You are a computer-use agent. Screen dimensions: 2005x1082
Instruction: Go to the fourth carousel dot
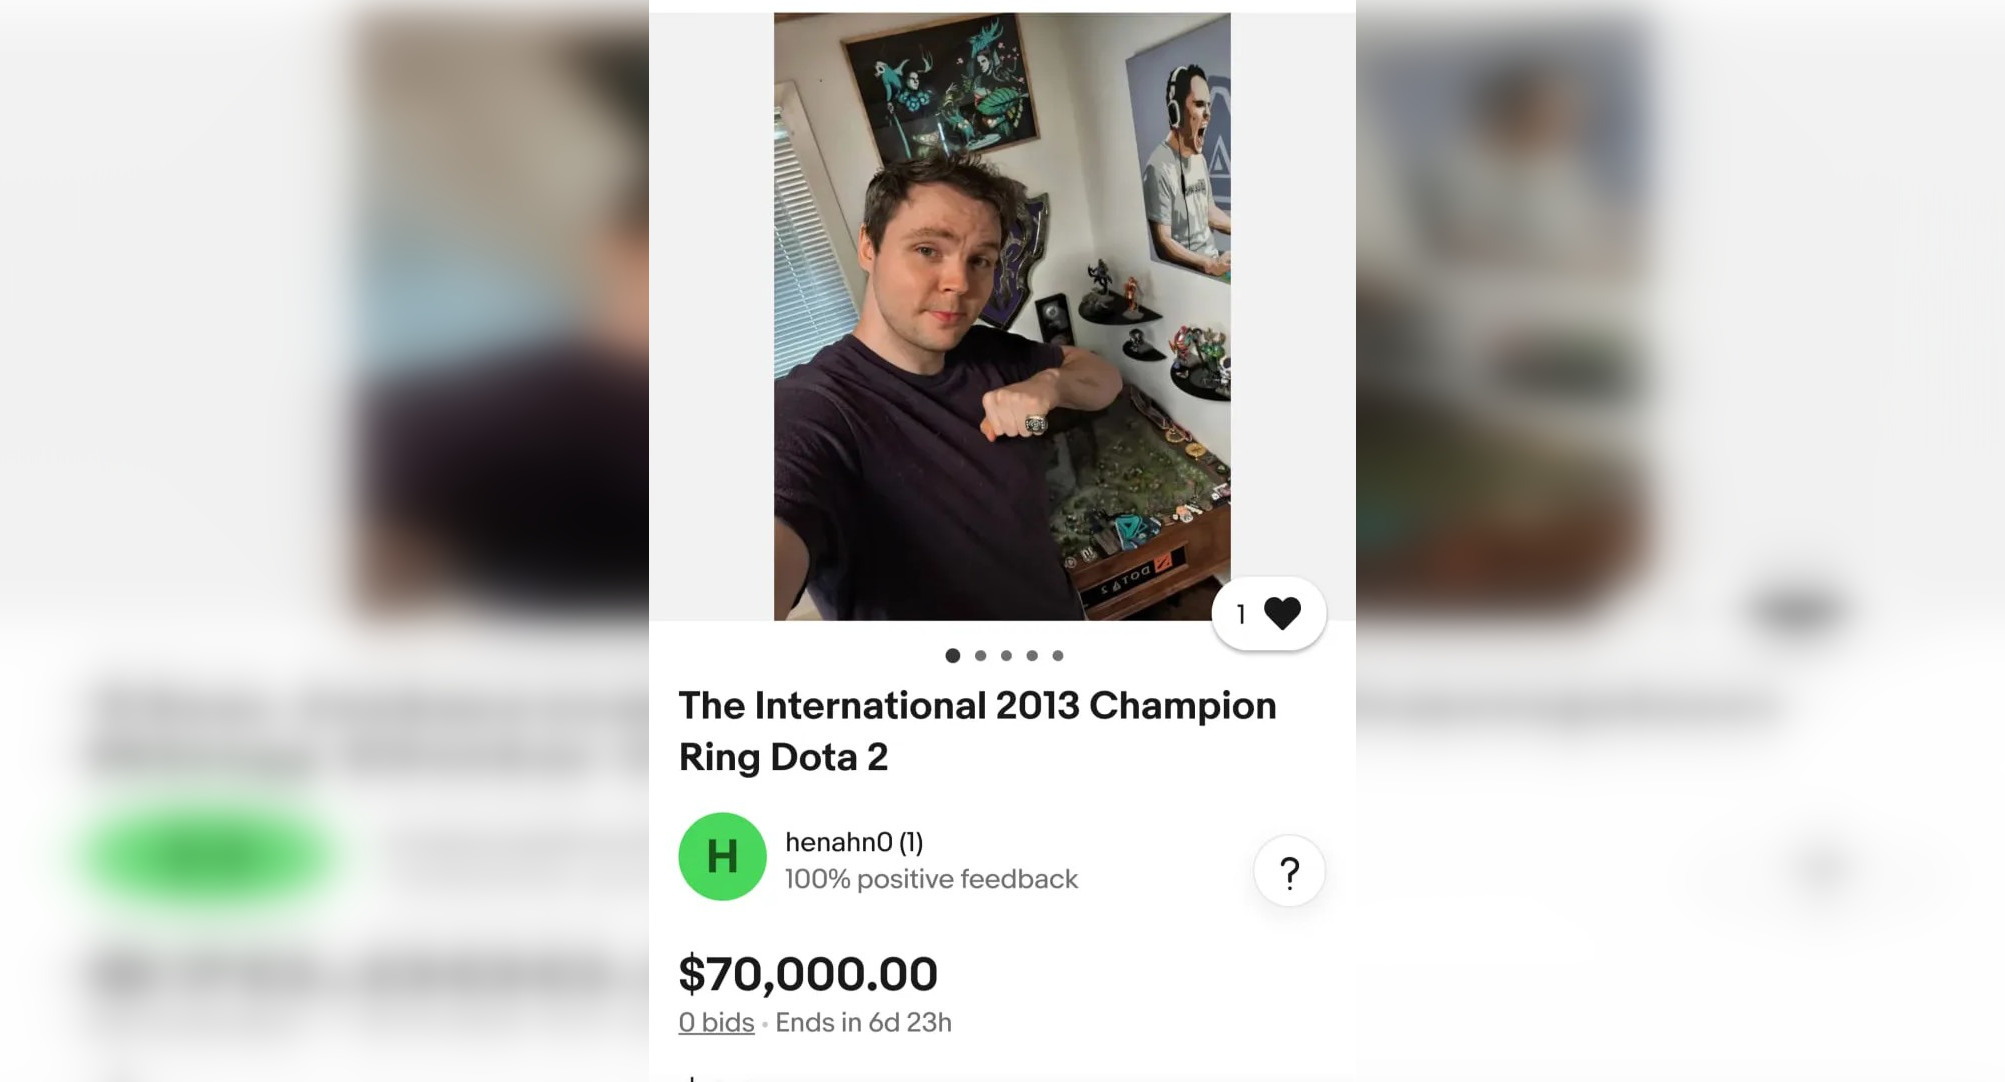coord(1032,656)
